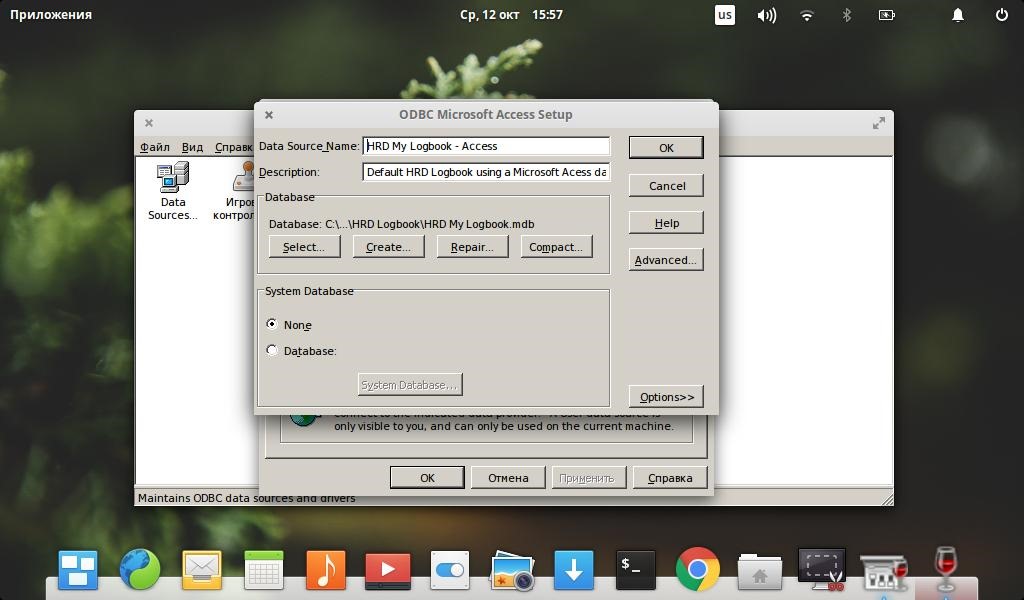Open the date and time panel menu

click(511, 14)
